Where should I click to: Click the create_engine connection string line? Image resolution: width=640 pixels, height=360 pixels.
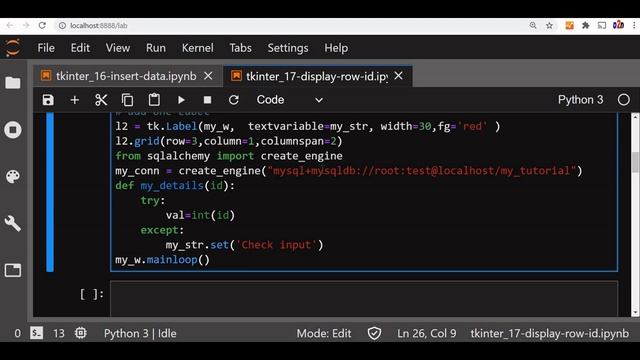[x=349, y=171]
